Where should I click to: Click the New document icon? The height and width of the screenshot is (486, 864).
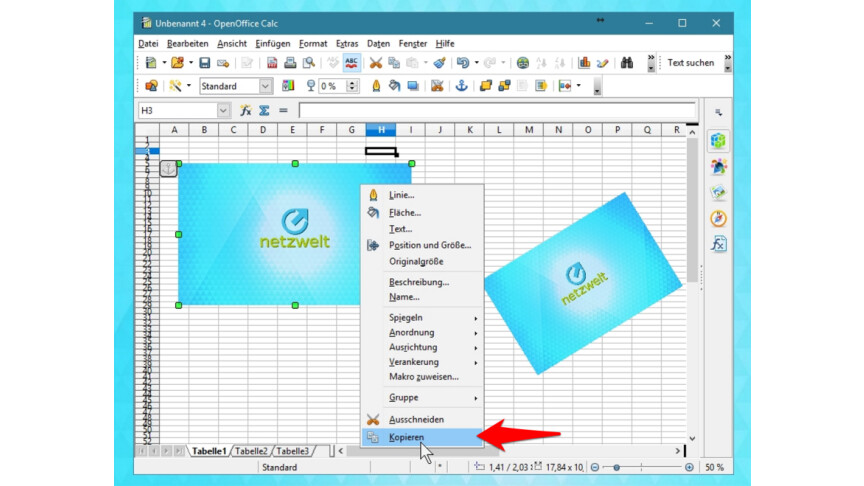[150, 63]
